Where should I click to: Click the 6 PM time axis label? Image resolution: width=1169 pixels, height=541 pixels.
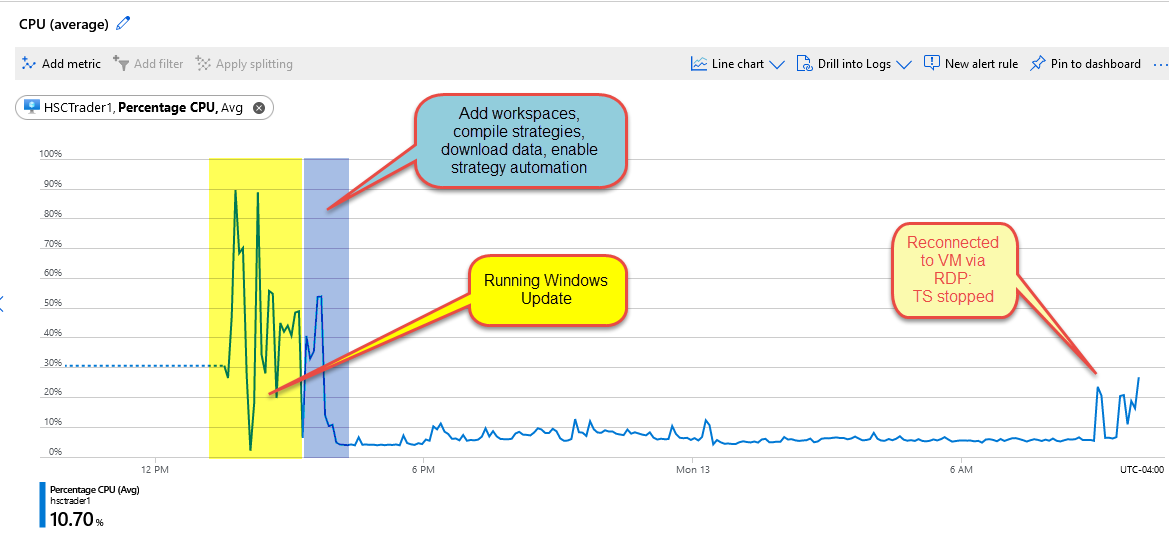click(x=423, y=469)
